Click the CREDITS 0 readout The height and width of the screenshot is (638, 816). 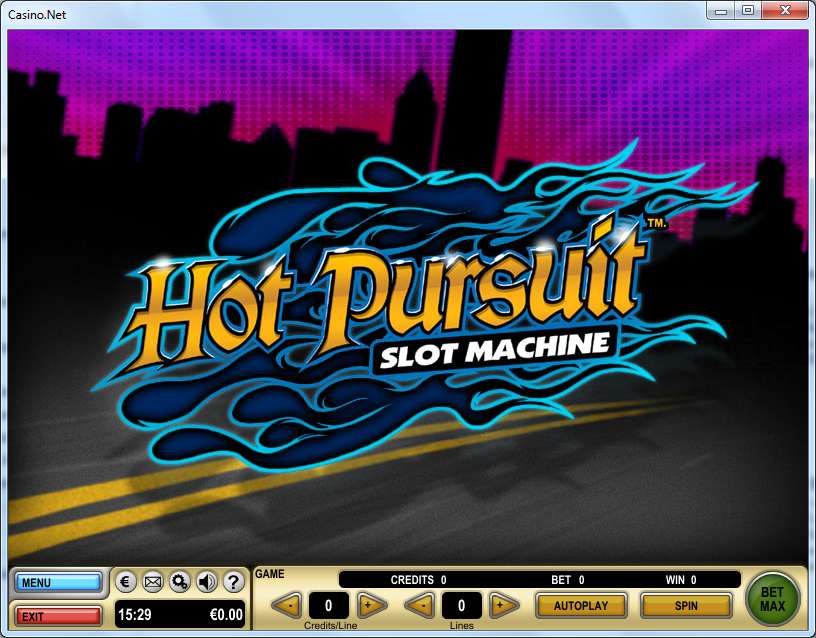pos(418,580)
